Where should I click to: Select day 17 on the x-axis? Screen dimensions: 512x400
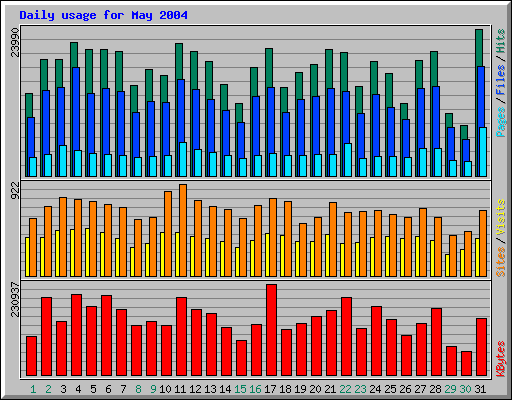point(270,389)
